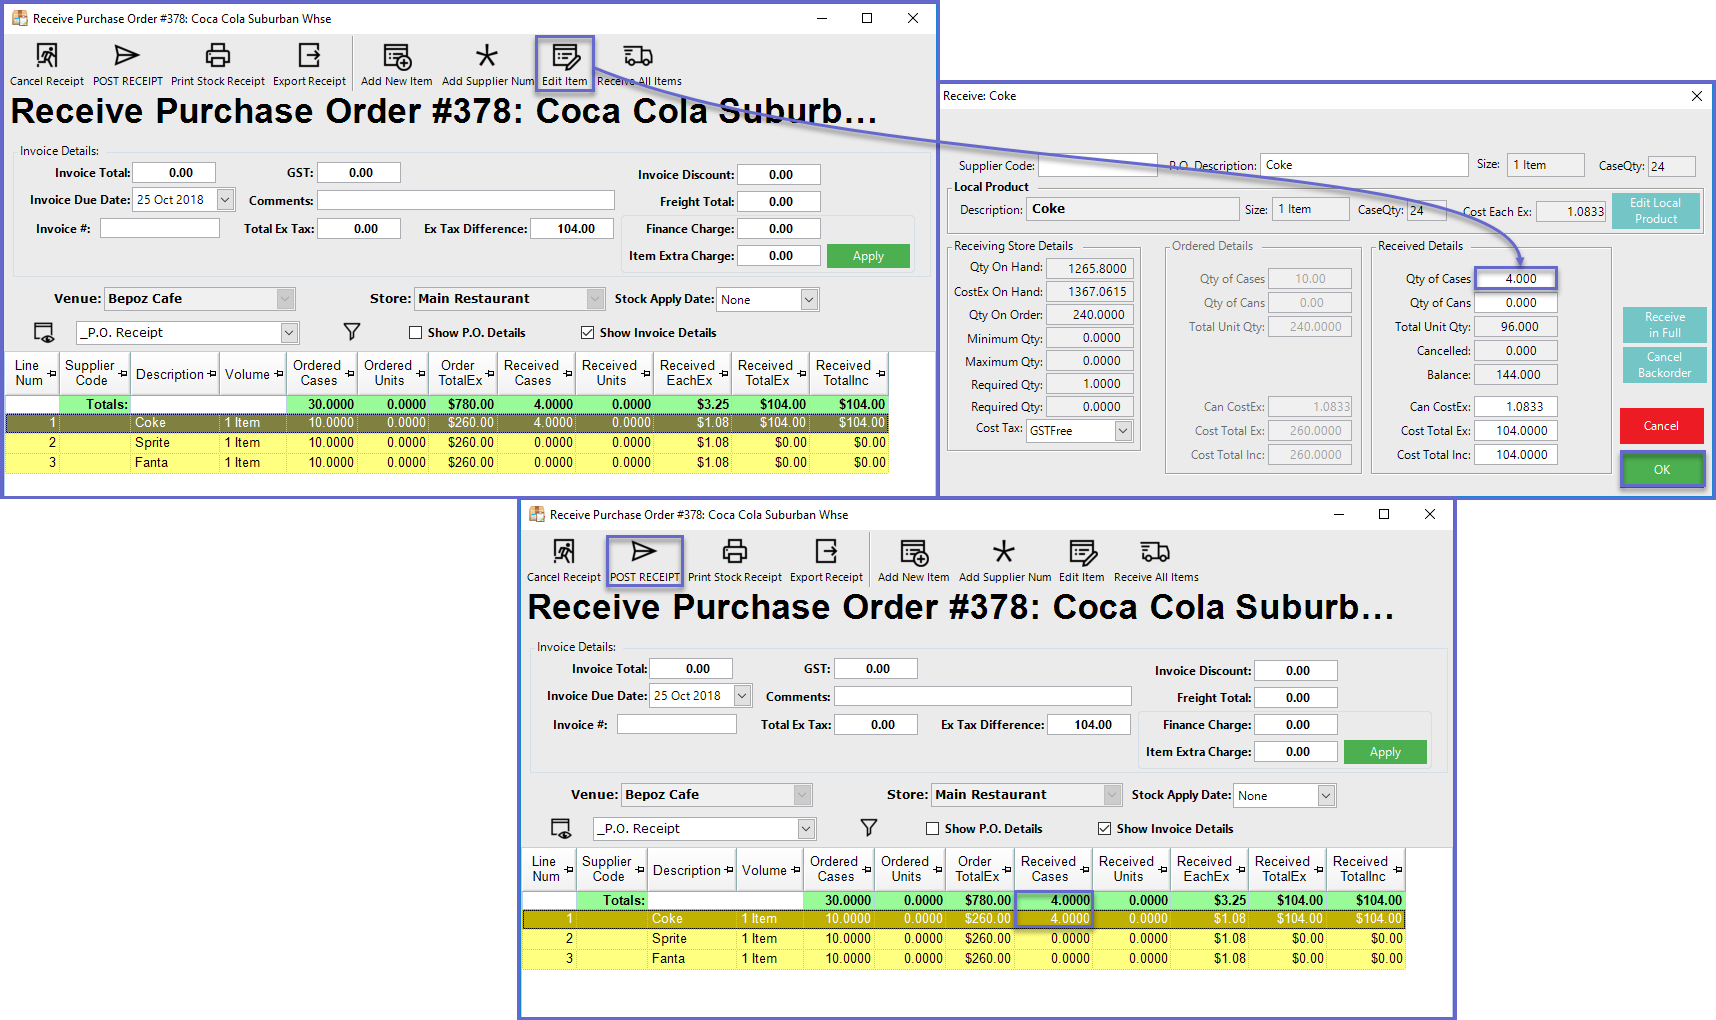Screen dimensions: 1716x1020
Task: Click Apply button in bottom window
Action: [1385, 752]
